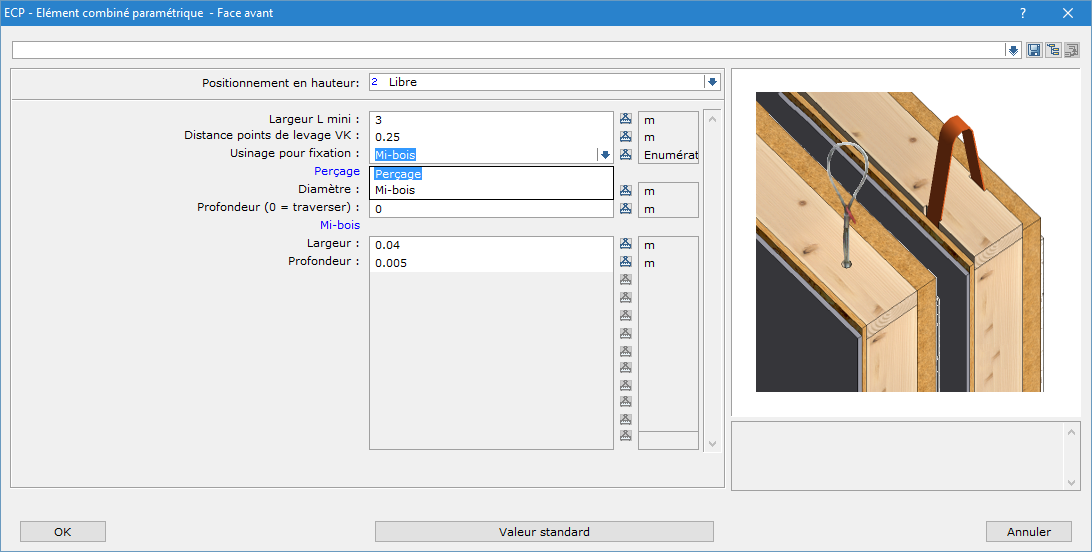Click the greyed-out preset manager icon
The height and width of the screenshot is (552, 1092).
pyautogui.click(x=1072, y=50)
